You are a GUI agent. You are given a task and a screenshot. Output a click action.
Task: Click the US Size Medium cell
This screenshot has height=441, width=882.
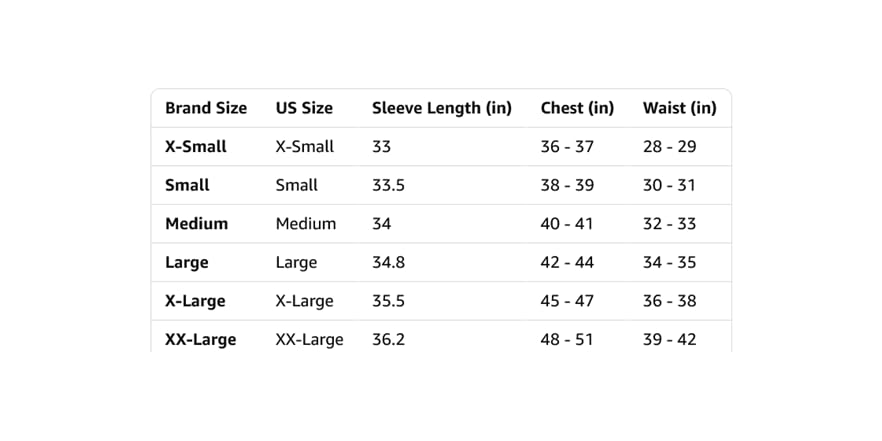tap(305, 224)
